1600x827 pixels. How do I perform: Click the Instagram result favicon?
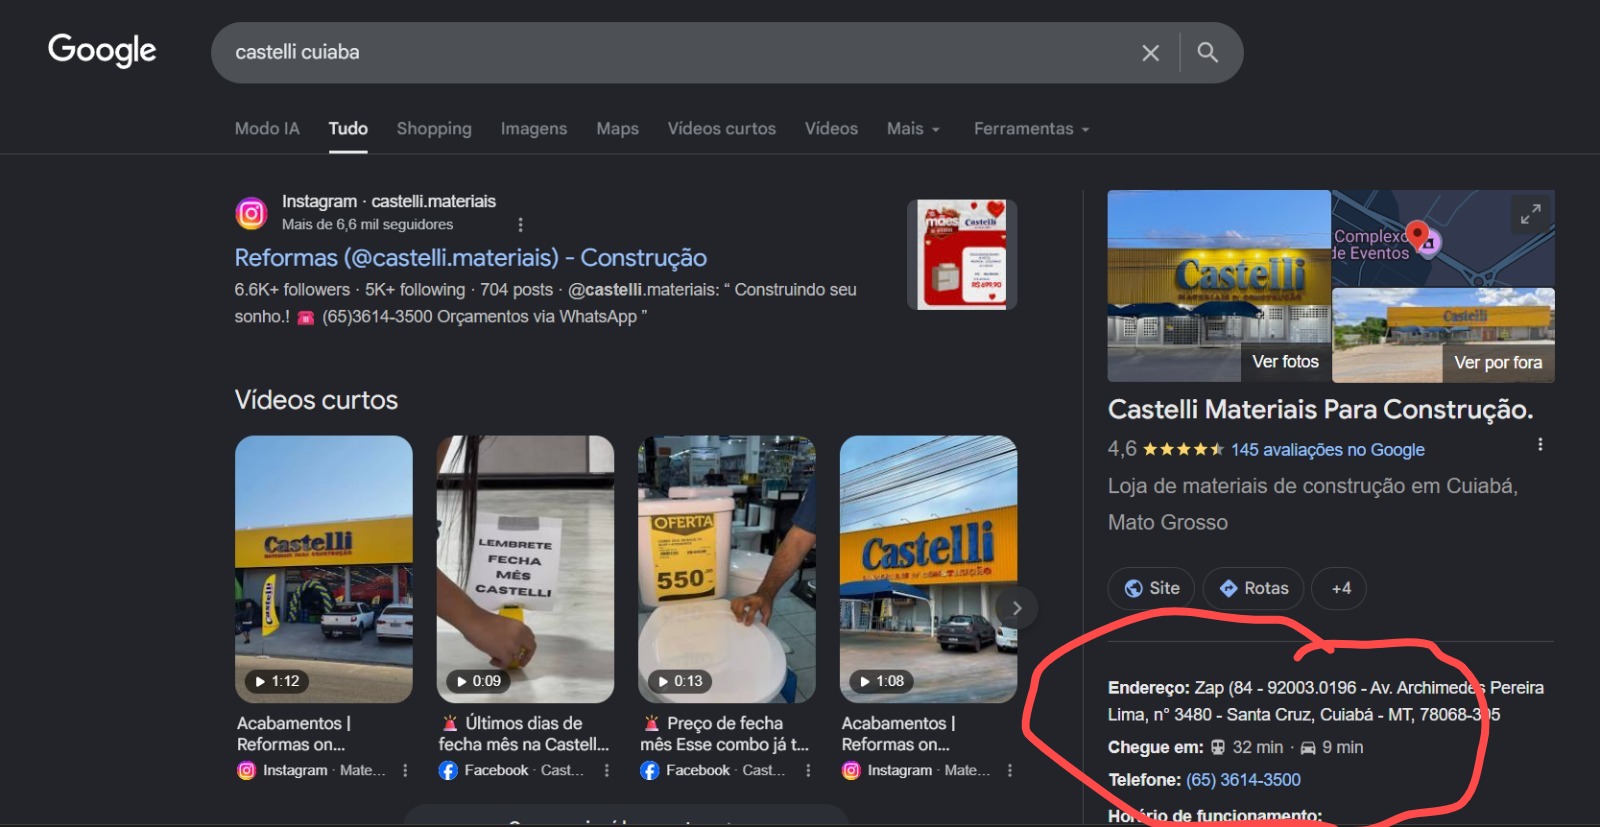click(251, 213)
